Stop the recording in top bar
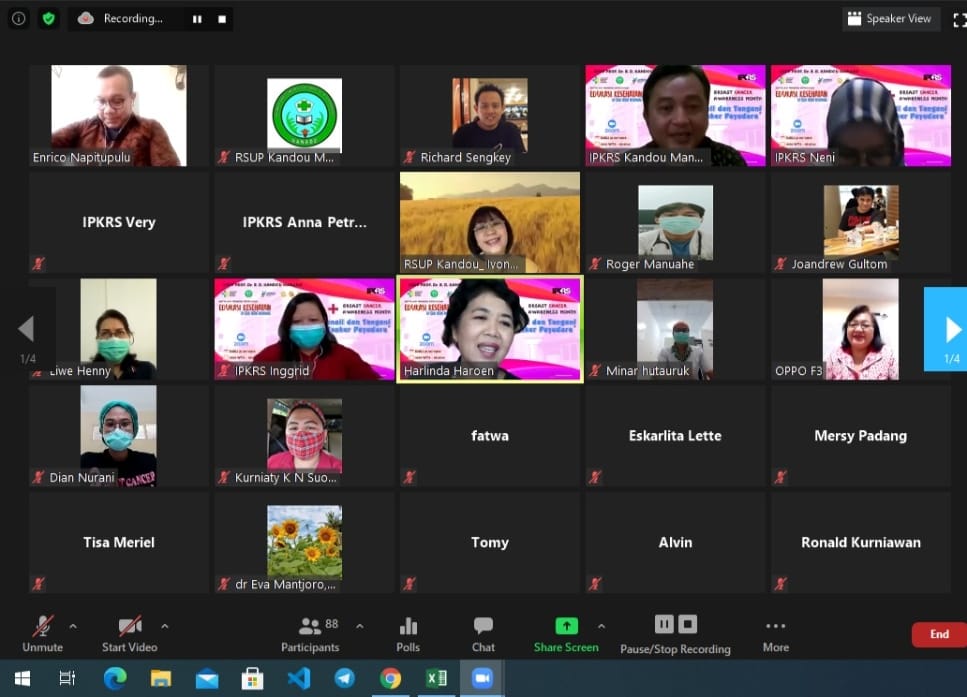The image size is (967, 697). [x=222, y=19]
